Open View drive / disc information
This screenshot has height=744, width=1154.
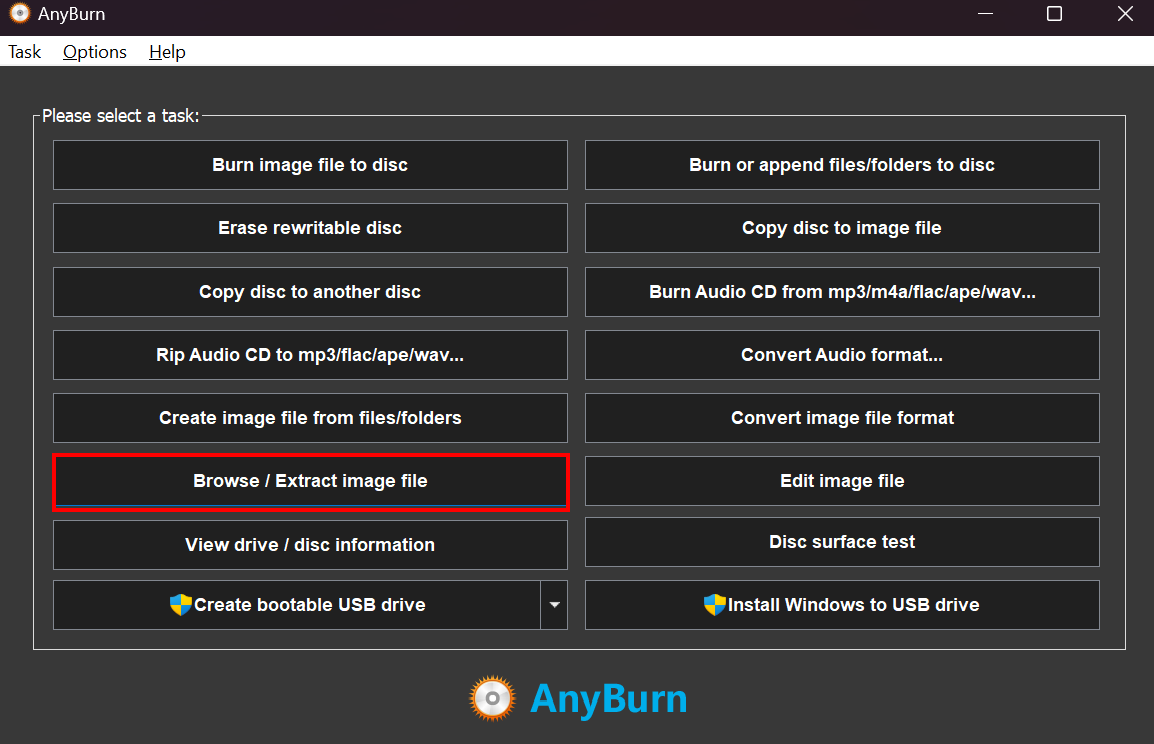[310, 545]
